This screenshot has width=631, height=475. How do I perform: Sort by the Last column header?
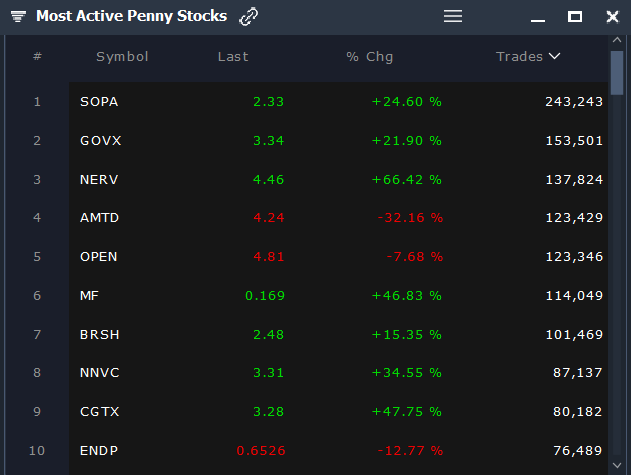pos(233,56)
